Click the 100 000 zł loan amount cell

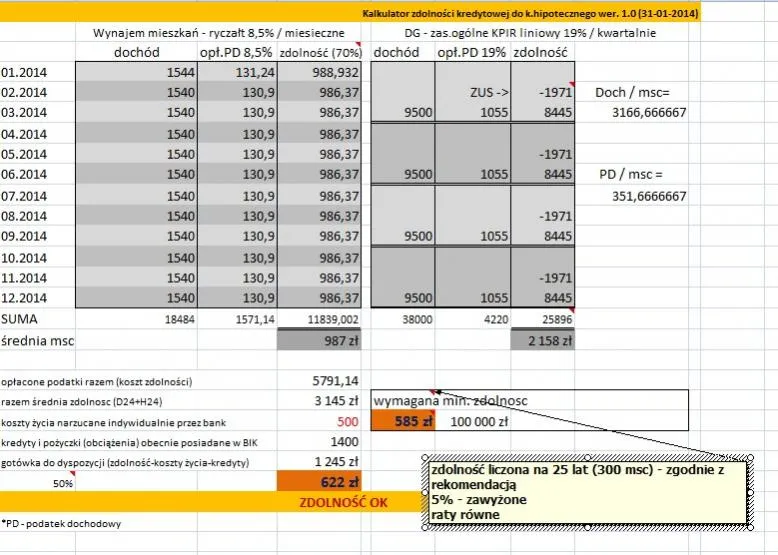pos(478,422)
